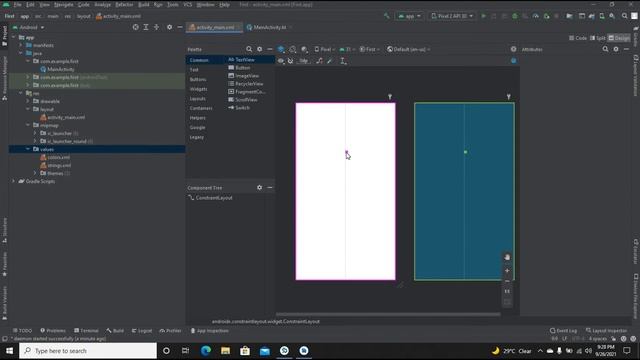
Task: Click the Run app green play icon
Action: point(484,16)
